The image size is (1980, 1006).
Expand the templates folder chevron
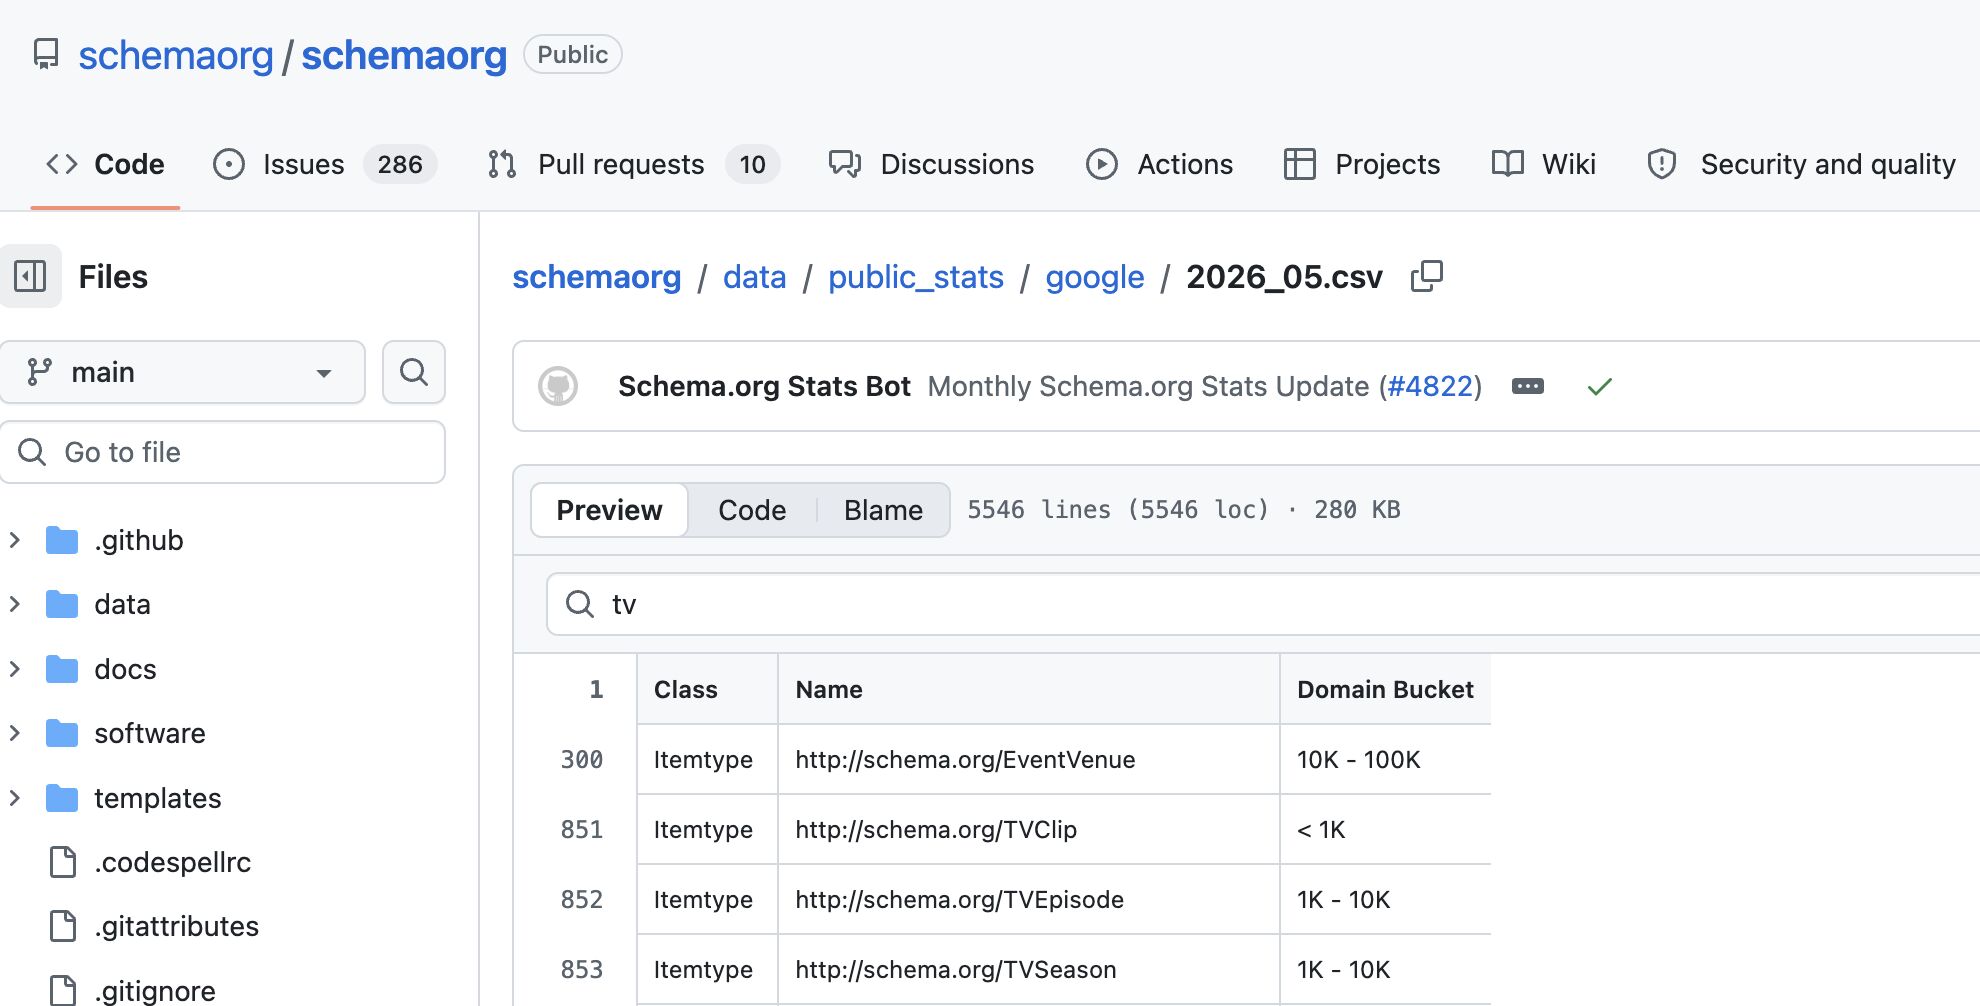click(x=15, y=798)
